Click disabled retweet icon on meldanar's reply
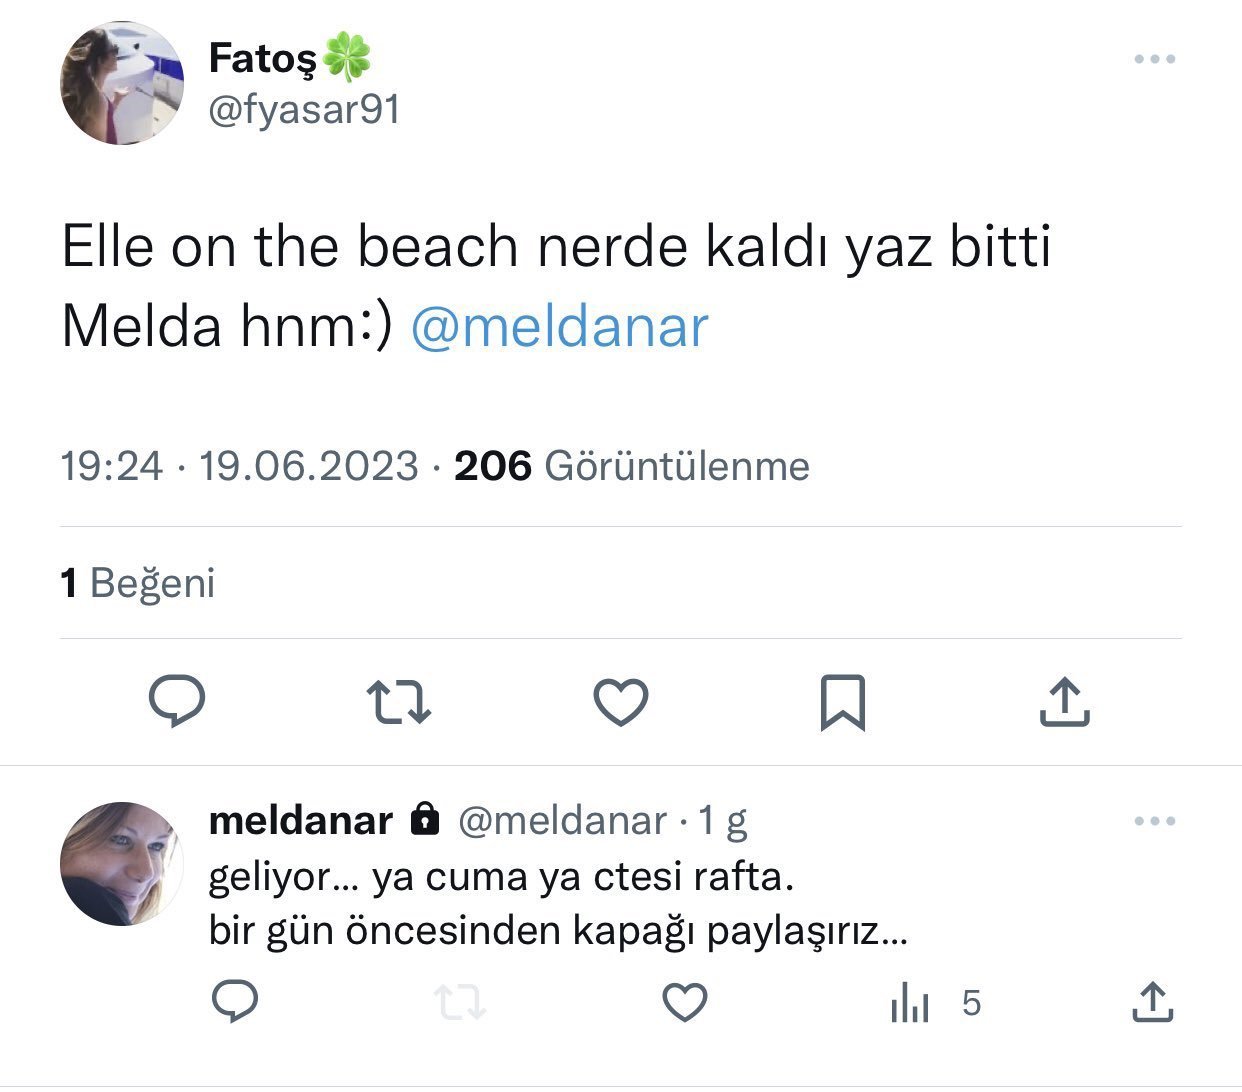Viewport: 1242px width, 1092px height. click(x=461, y=1002)
